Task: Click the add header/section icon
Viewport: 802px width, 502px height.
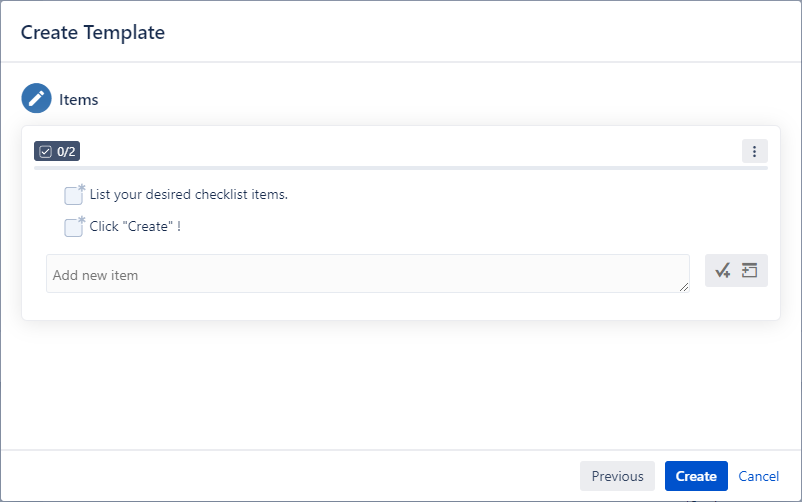Action: [749, 271]
